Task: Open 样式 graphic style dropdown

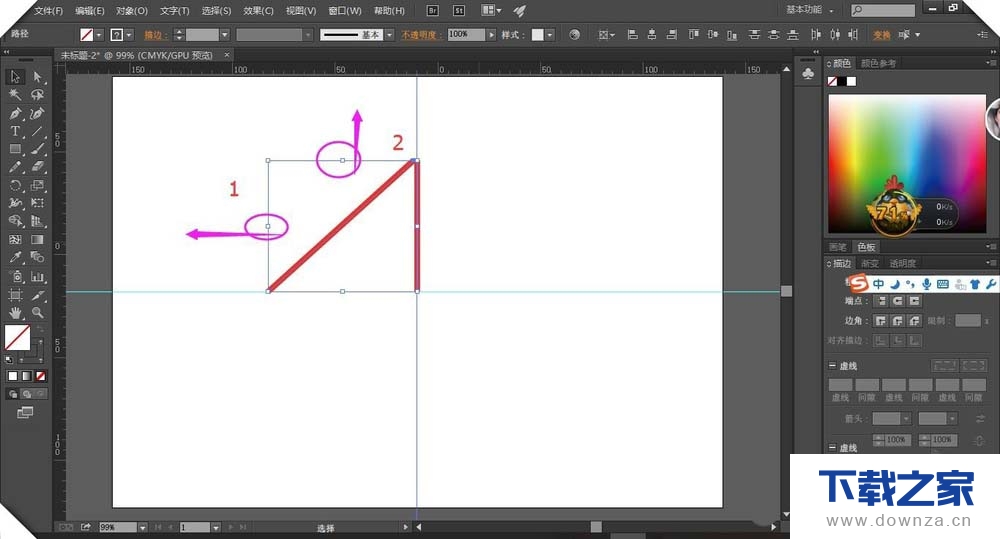Action: coord(550,35)
